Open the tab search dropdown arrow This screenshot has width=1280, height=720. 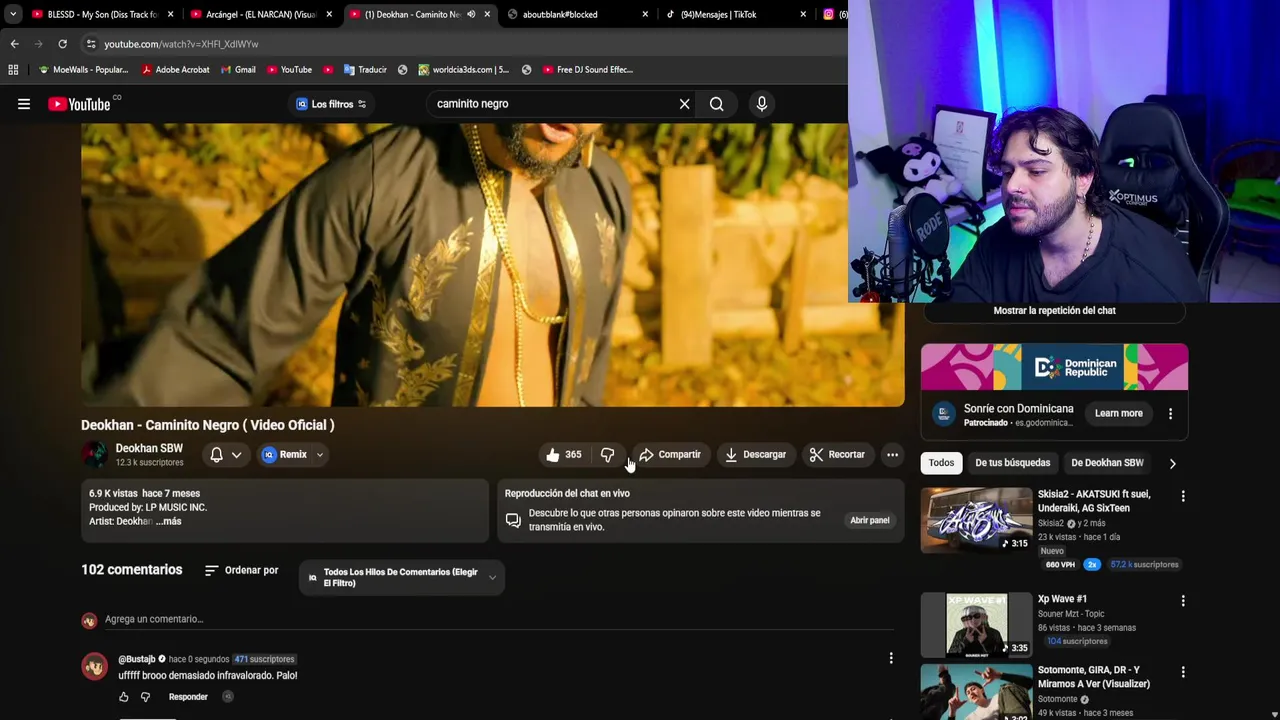[12, 14]
